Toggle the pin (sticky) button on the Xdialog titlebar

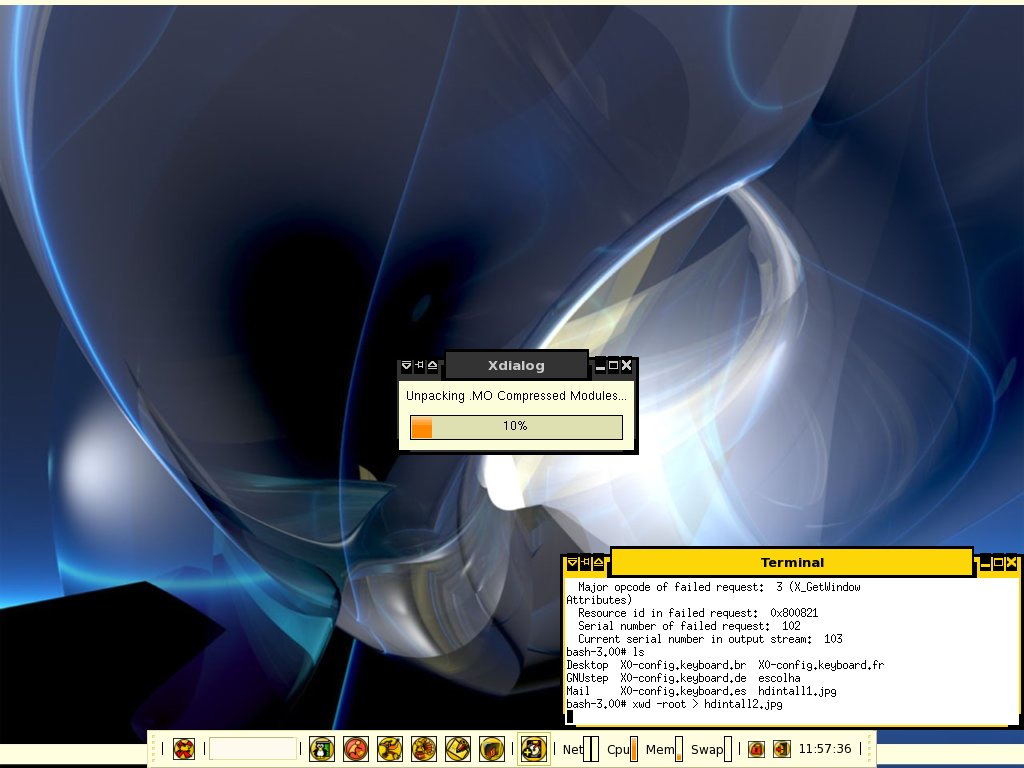(419, 365)
